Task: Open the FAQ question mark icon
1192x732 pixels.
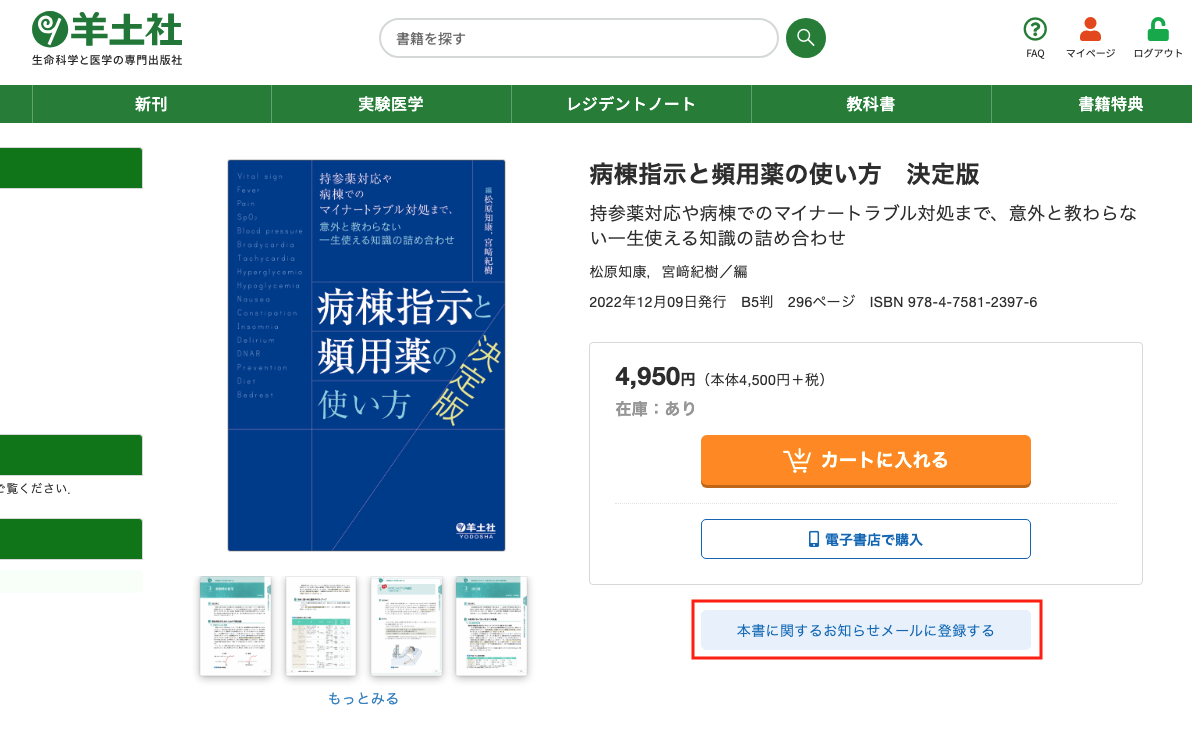Action: tap(1035, 30)
